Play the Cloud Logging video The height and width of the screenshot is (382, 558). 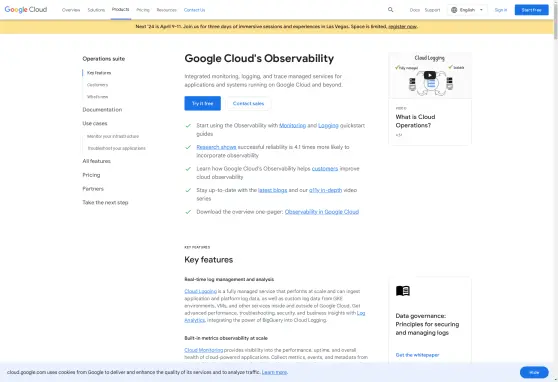tap(430, 75)
